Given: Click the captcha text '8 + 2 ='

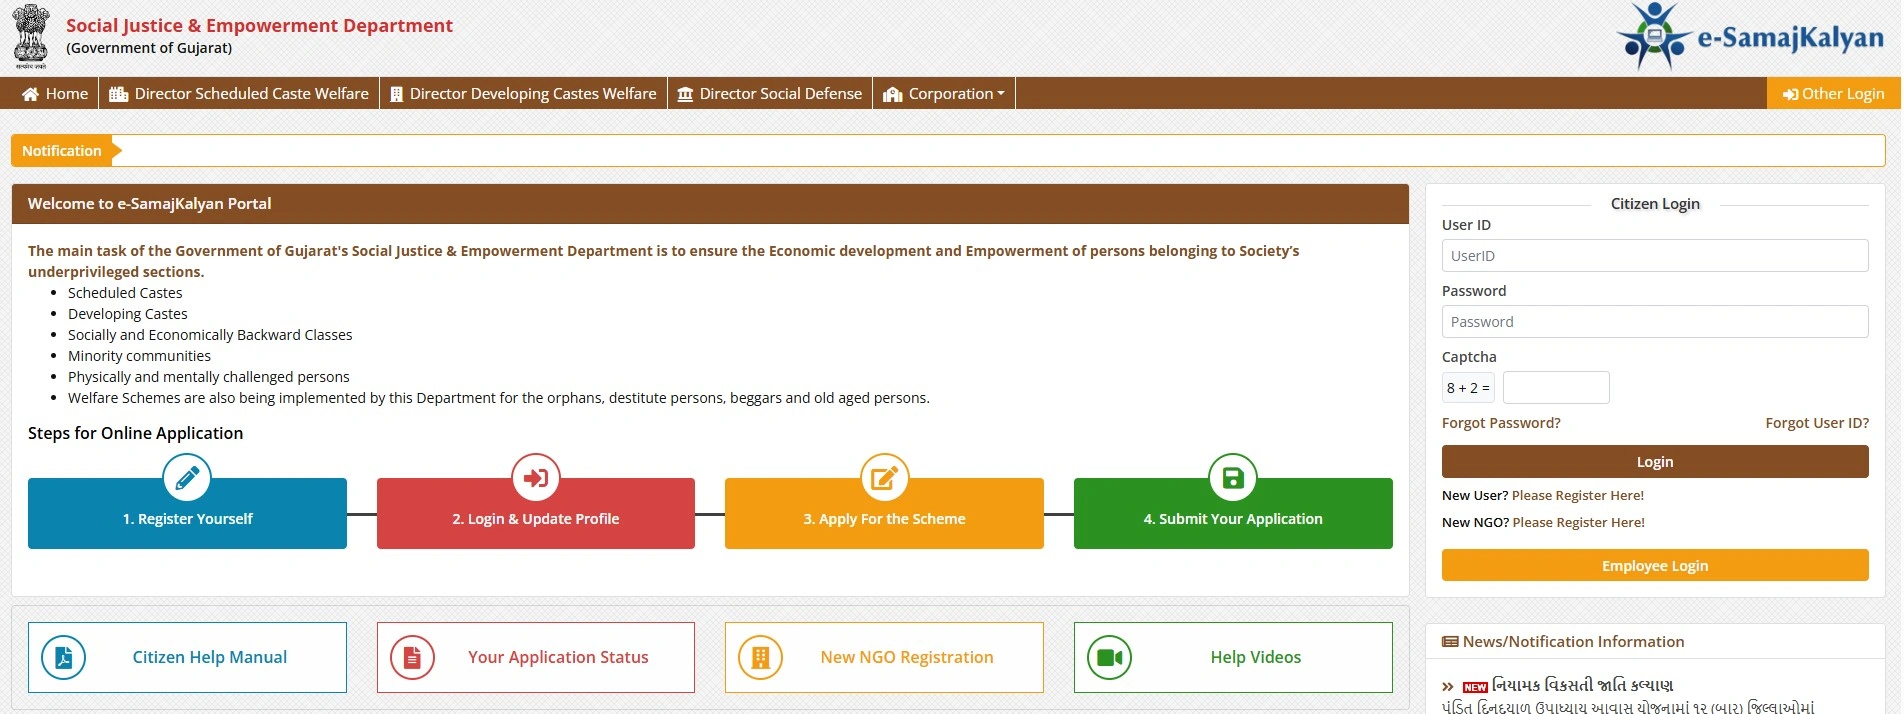Looking at the screenshot, I should (1468, 388).
